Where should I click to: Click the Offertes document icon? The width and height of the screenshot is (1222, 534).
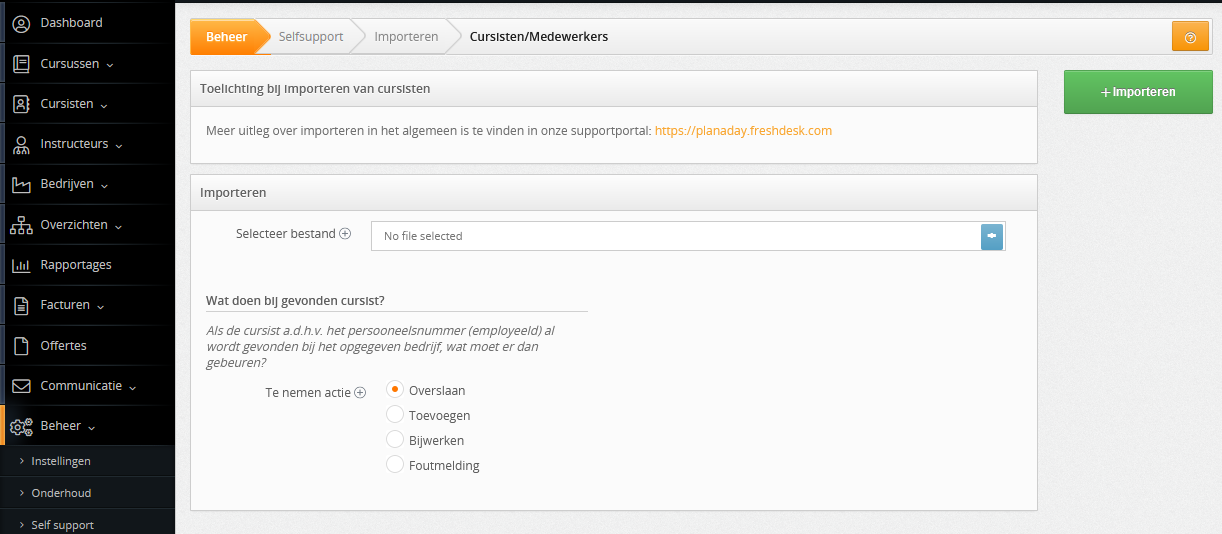(21, 346)
